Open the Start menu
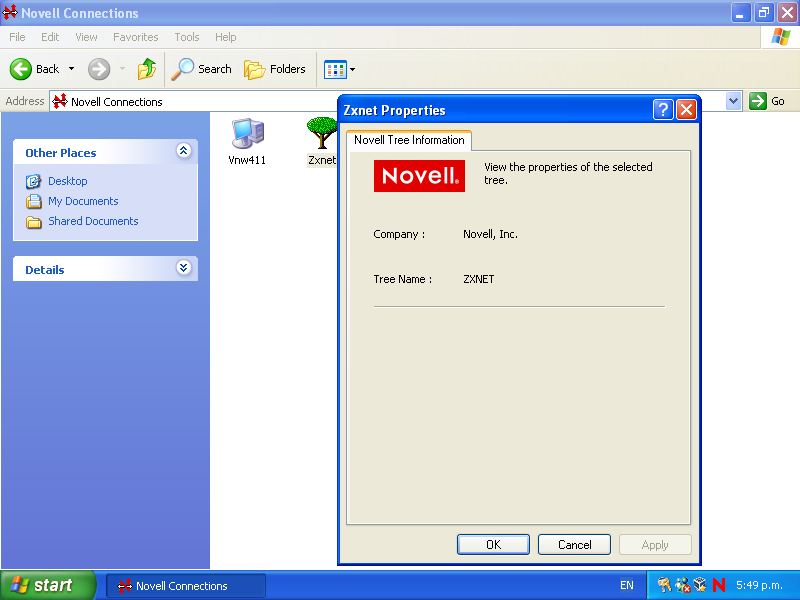800x600 pixels. 48,585
